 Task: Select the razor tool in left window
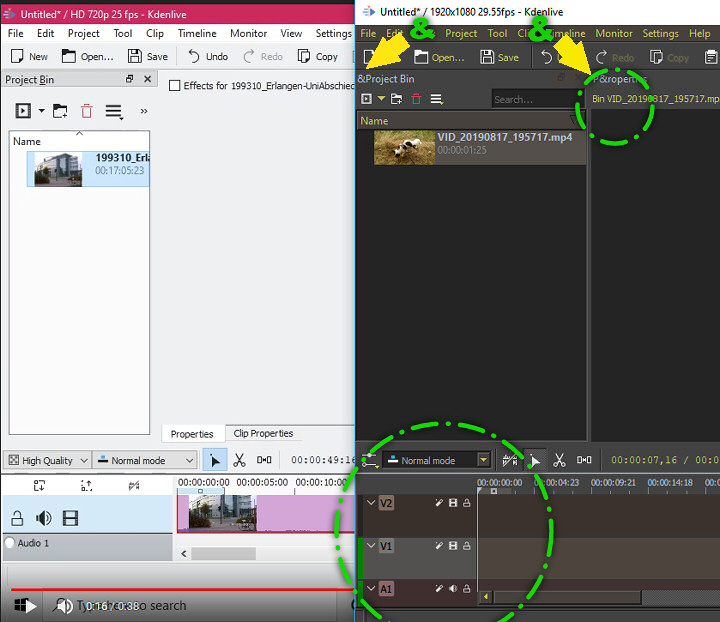point(239,460)
